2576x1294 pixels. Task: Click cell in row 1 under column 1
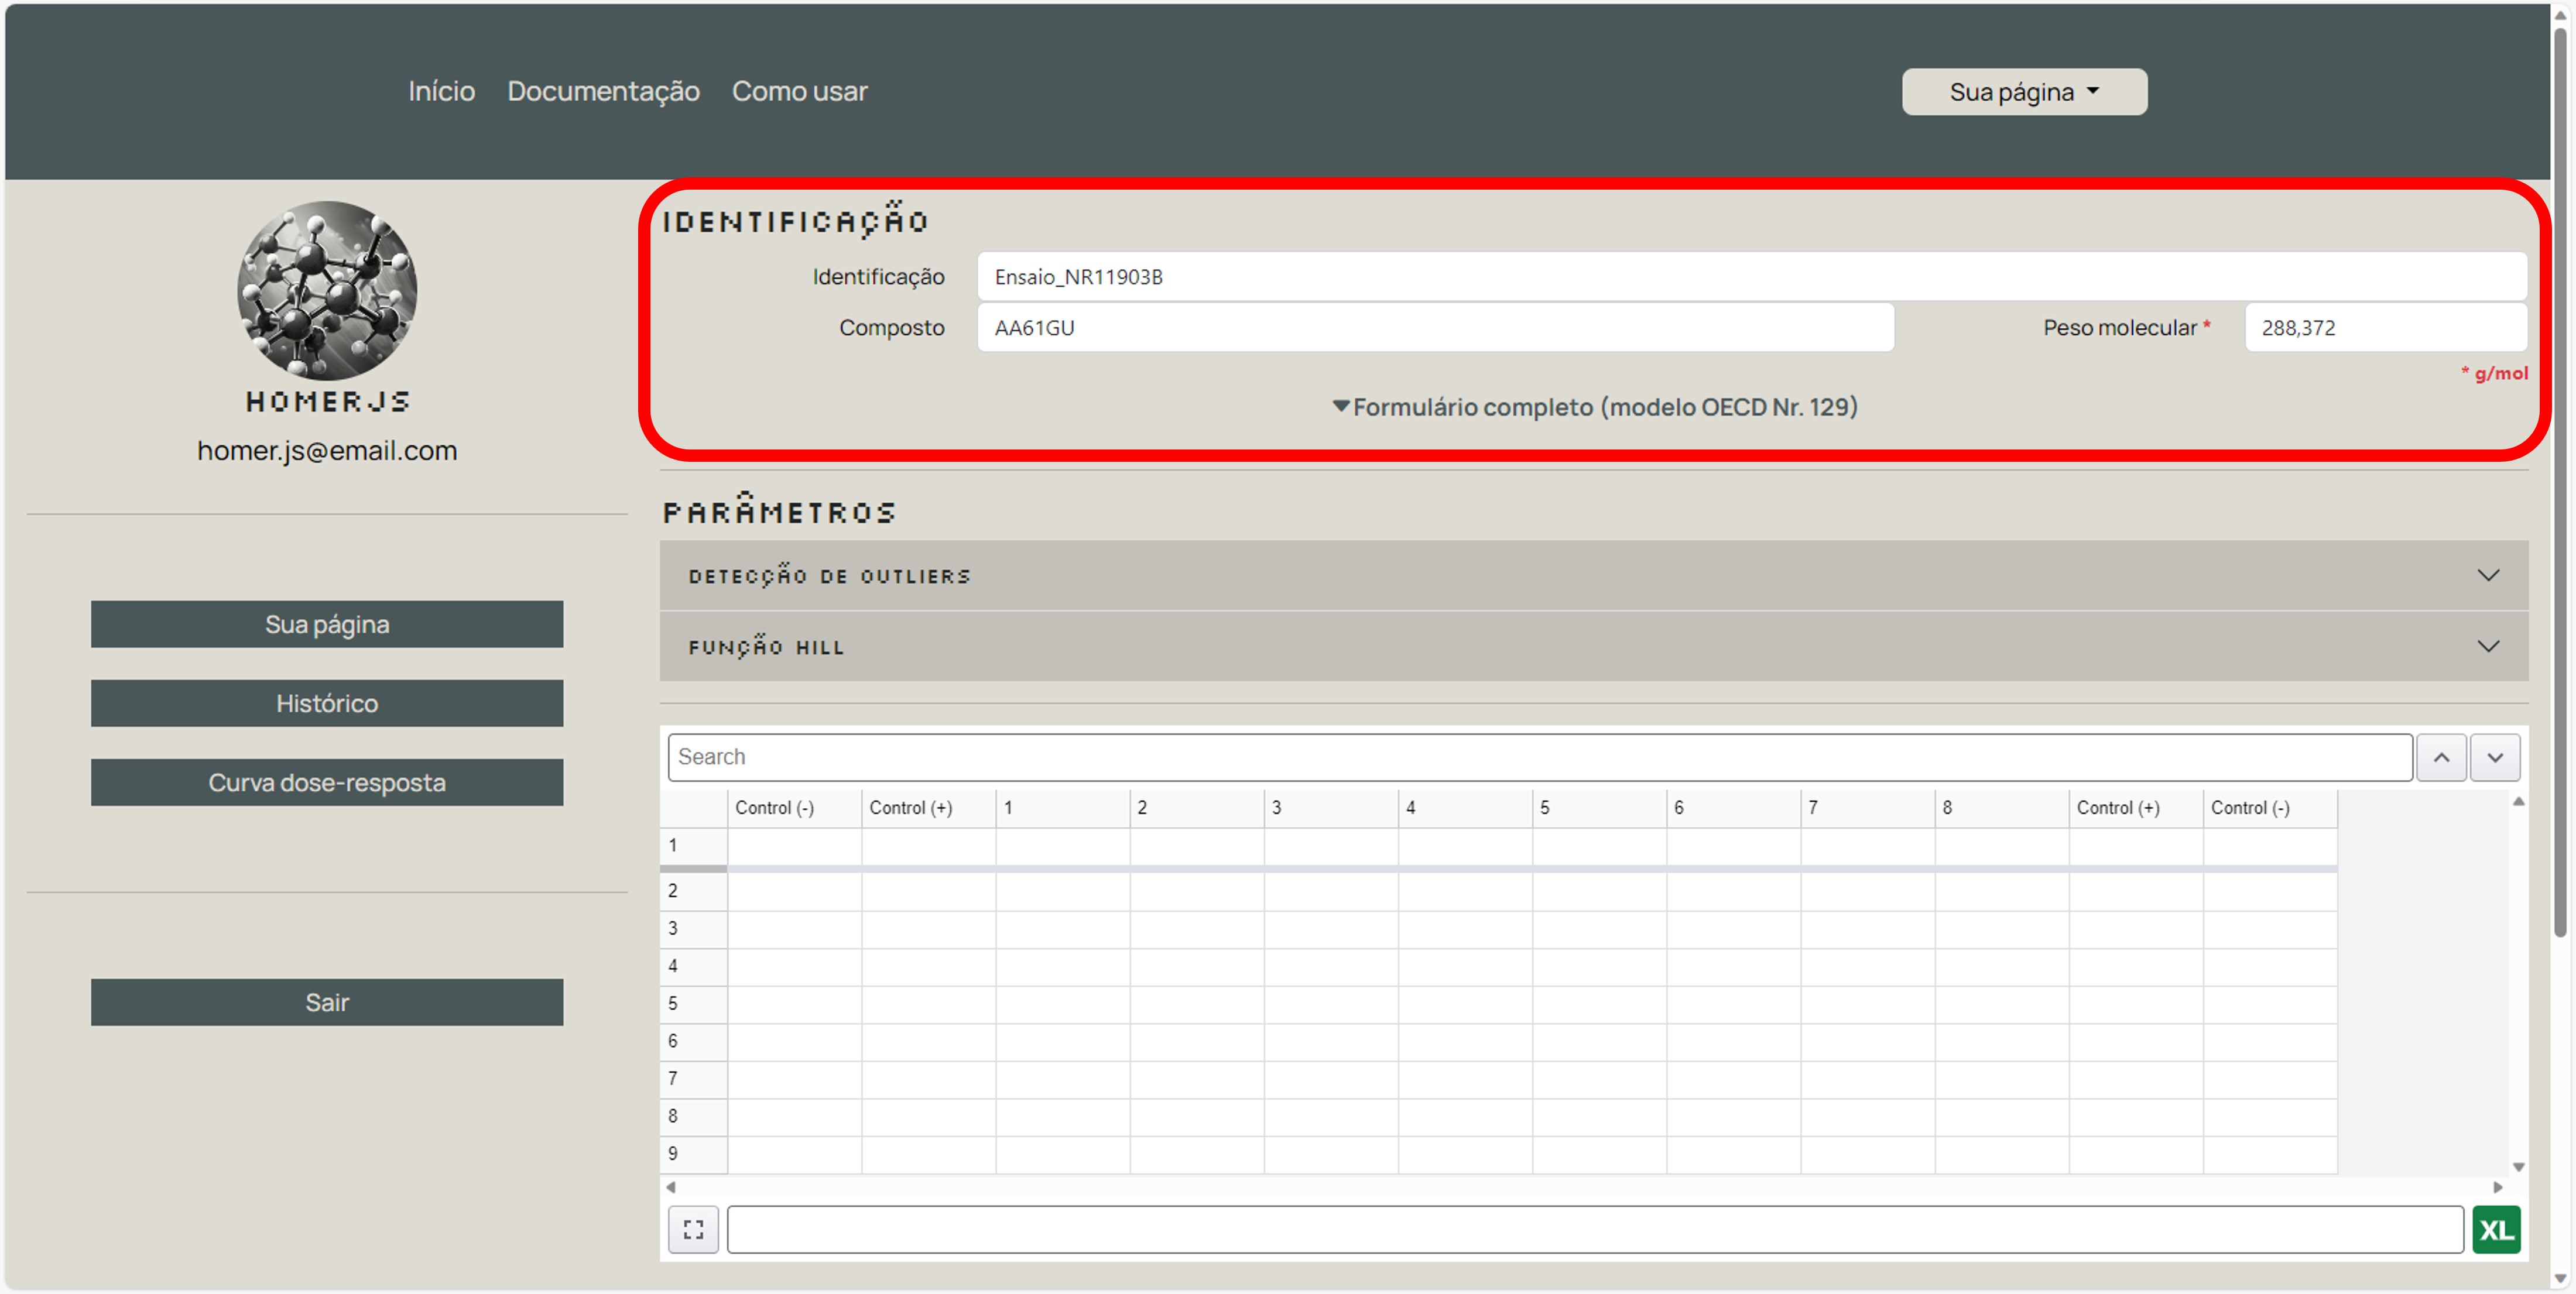click(x=1063, y=846)
